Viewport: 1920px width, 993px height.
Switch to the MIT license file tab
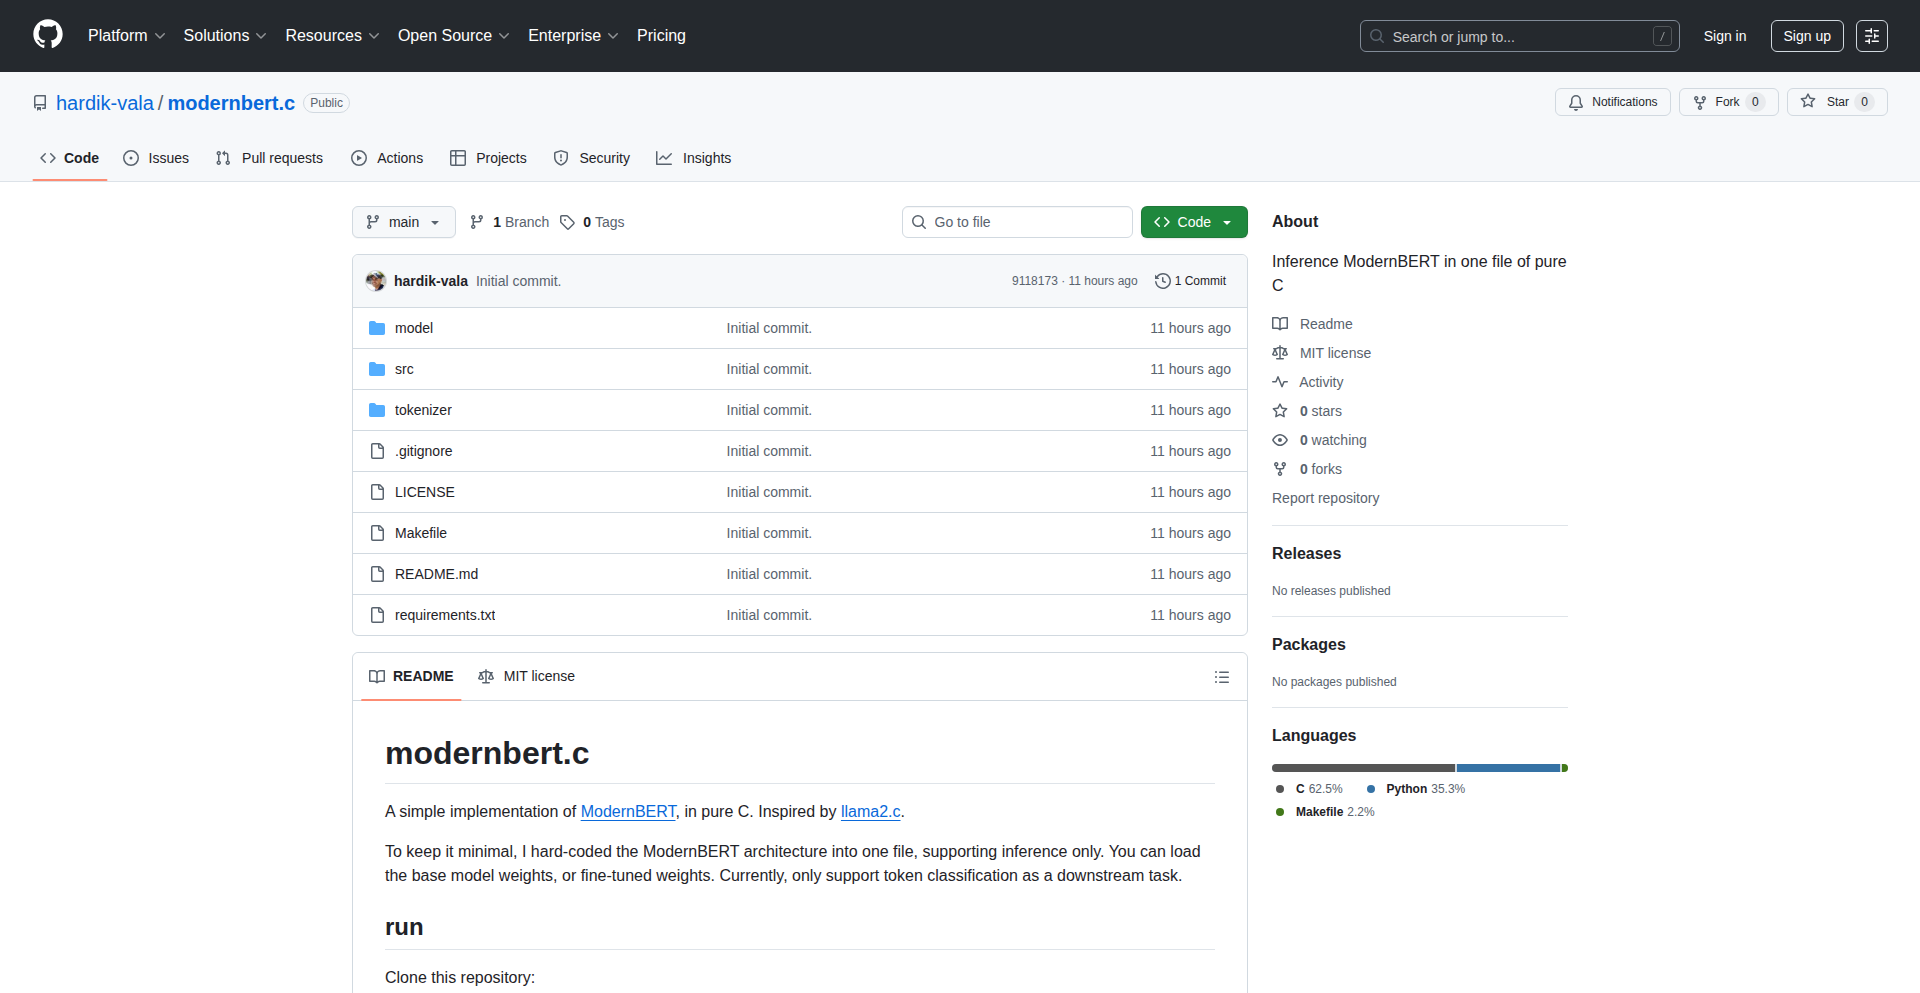pos(527,676)
